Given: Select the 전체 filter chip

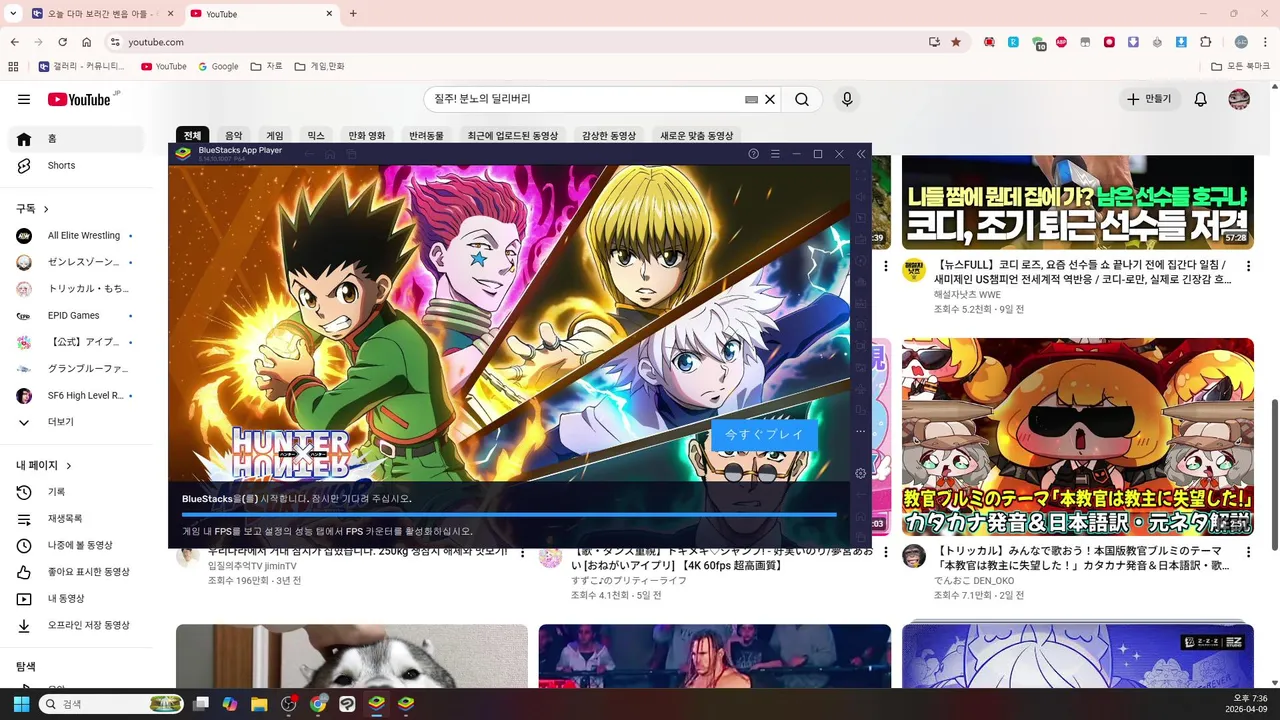Looking at the screenshot, I should click(192, 135).
